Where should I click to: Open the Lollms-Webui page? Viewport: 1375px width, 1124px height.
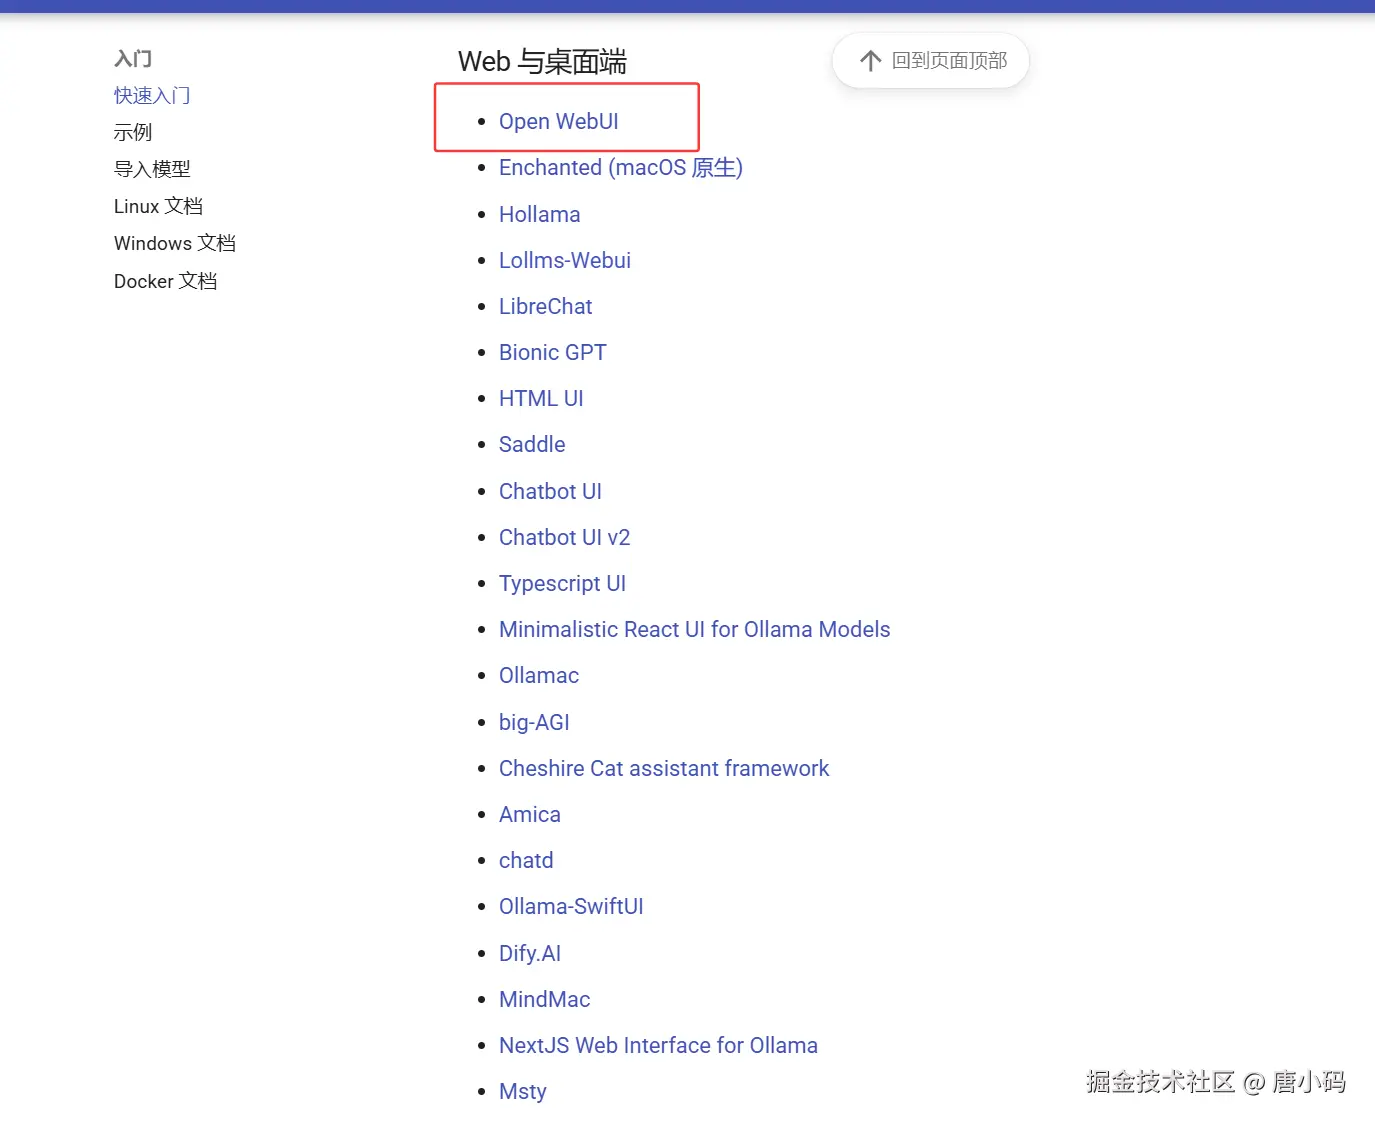pos(564,260)
